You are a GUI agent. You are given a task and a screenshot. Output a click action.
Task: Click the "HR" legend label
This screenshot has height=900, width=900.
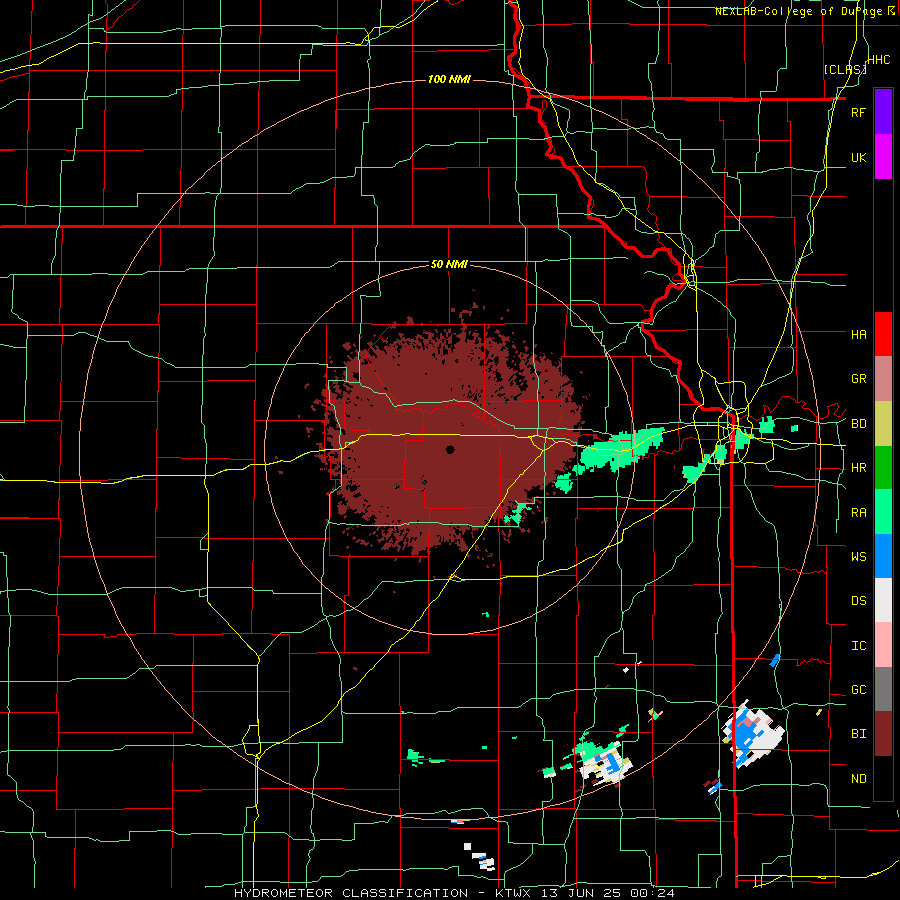pos(858,468)
